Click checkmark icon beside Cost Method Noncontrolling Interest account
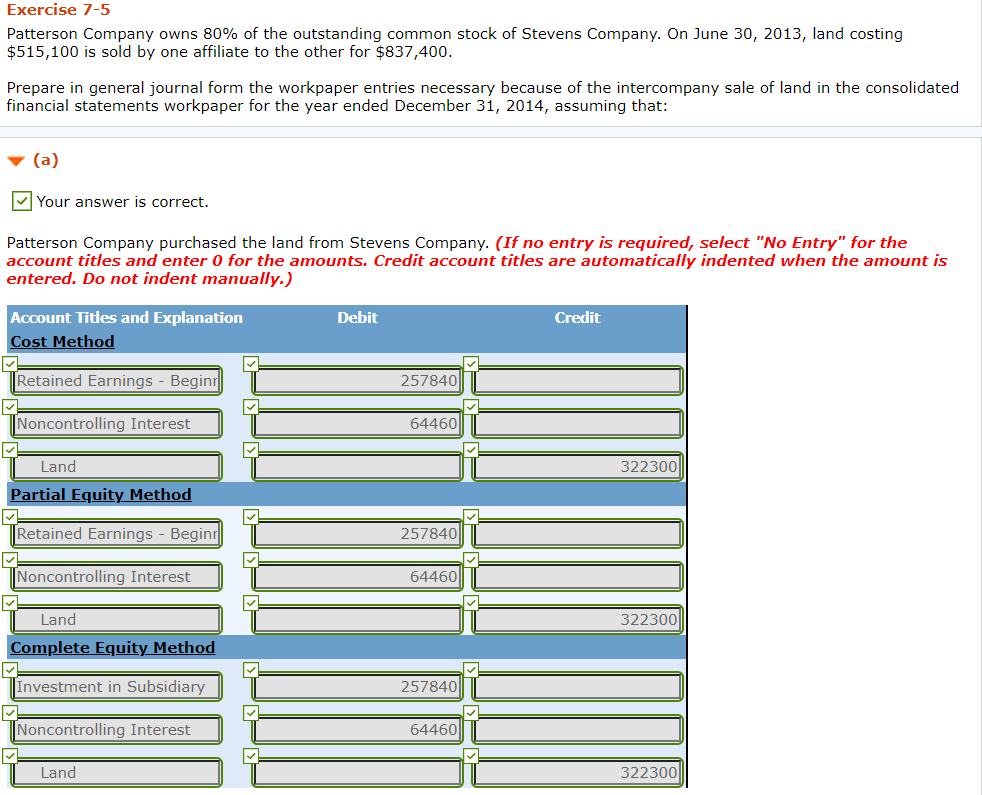 pyautogui.click(x=10, y=407)
